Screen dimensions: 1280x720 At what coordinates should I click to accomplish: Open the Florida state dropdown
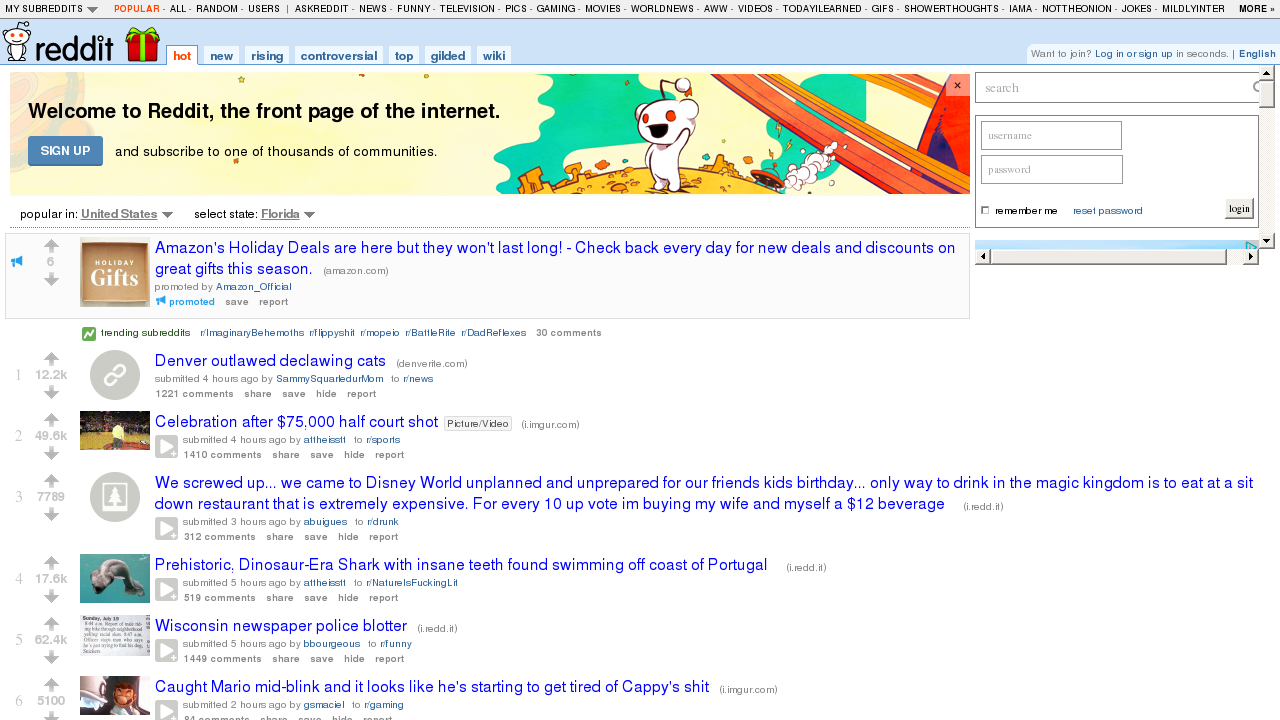288,214
